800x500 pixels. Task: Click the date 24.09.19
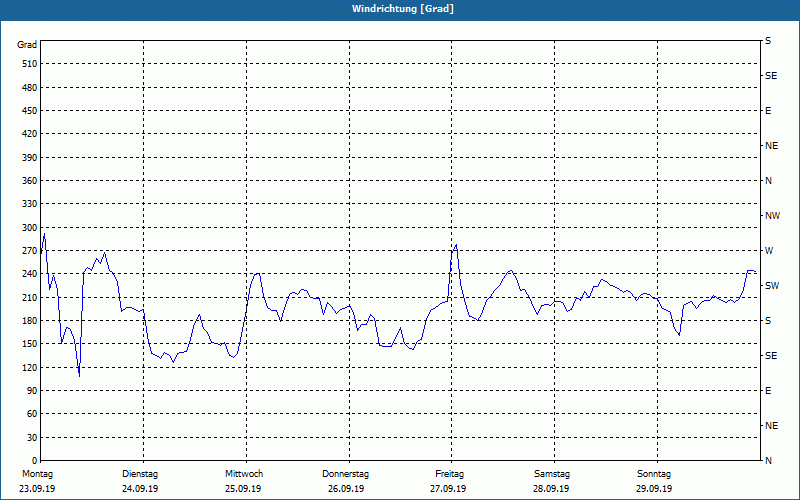click(x=140, y=489)
